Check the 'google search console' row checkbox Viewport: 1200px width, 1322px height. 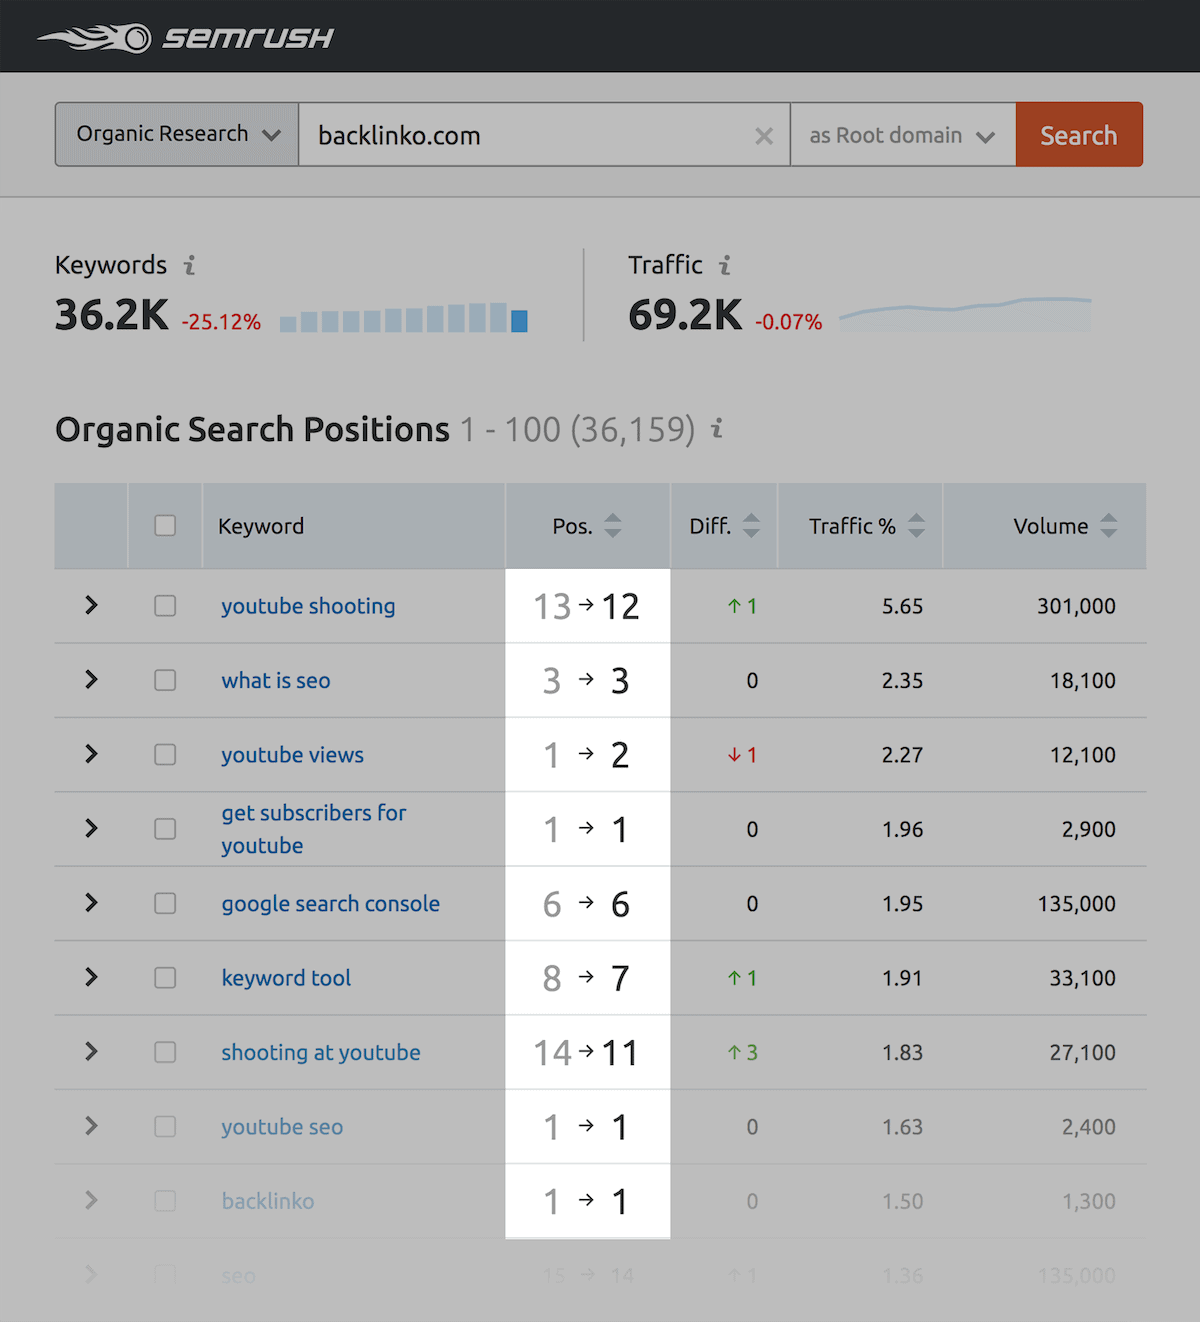(165, 904)
